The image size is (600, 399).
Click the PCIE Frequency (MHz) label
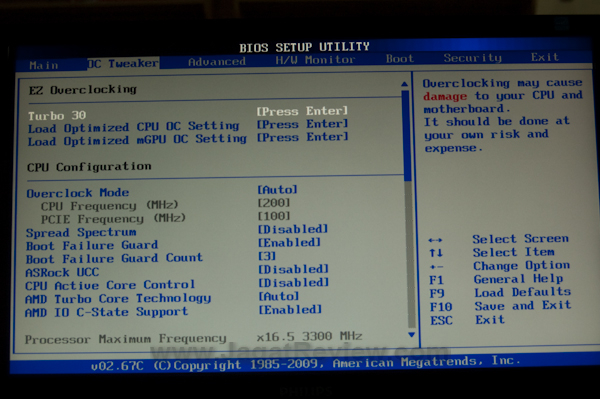(x=113, y=219)
